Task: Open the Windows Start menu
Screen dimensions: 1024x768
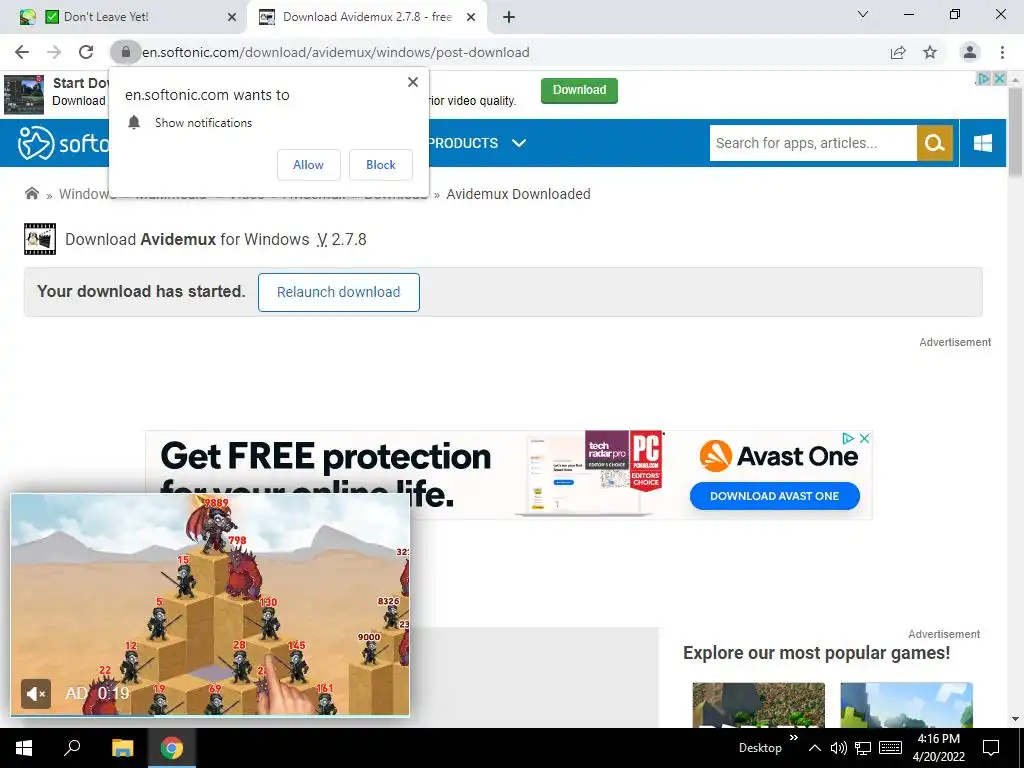Action: 24,748
